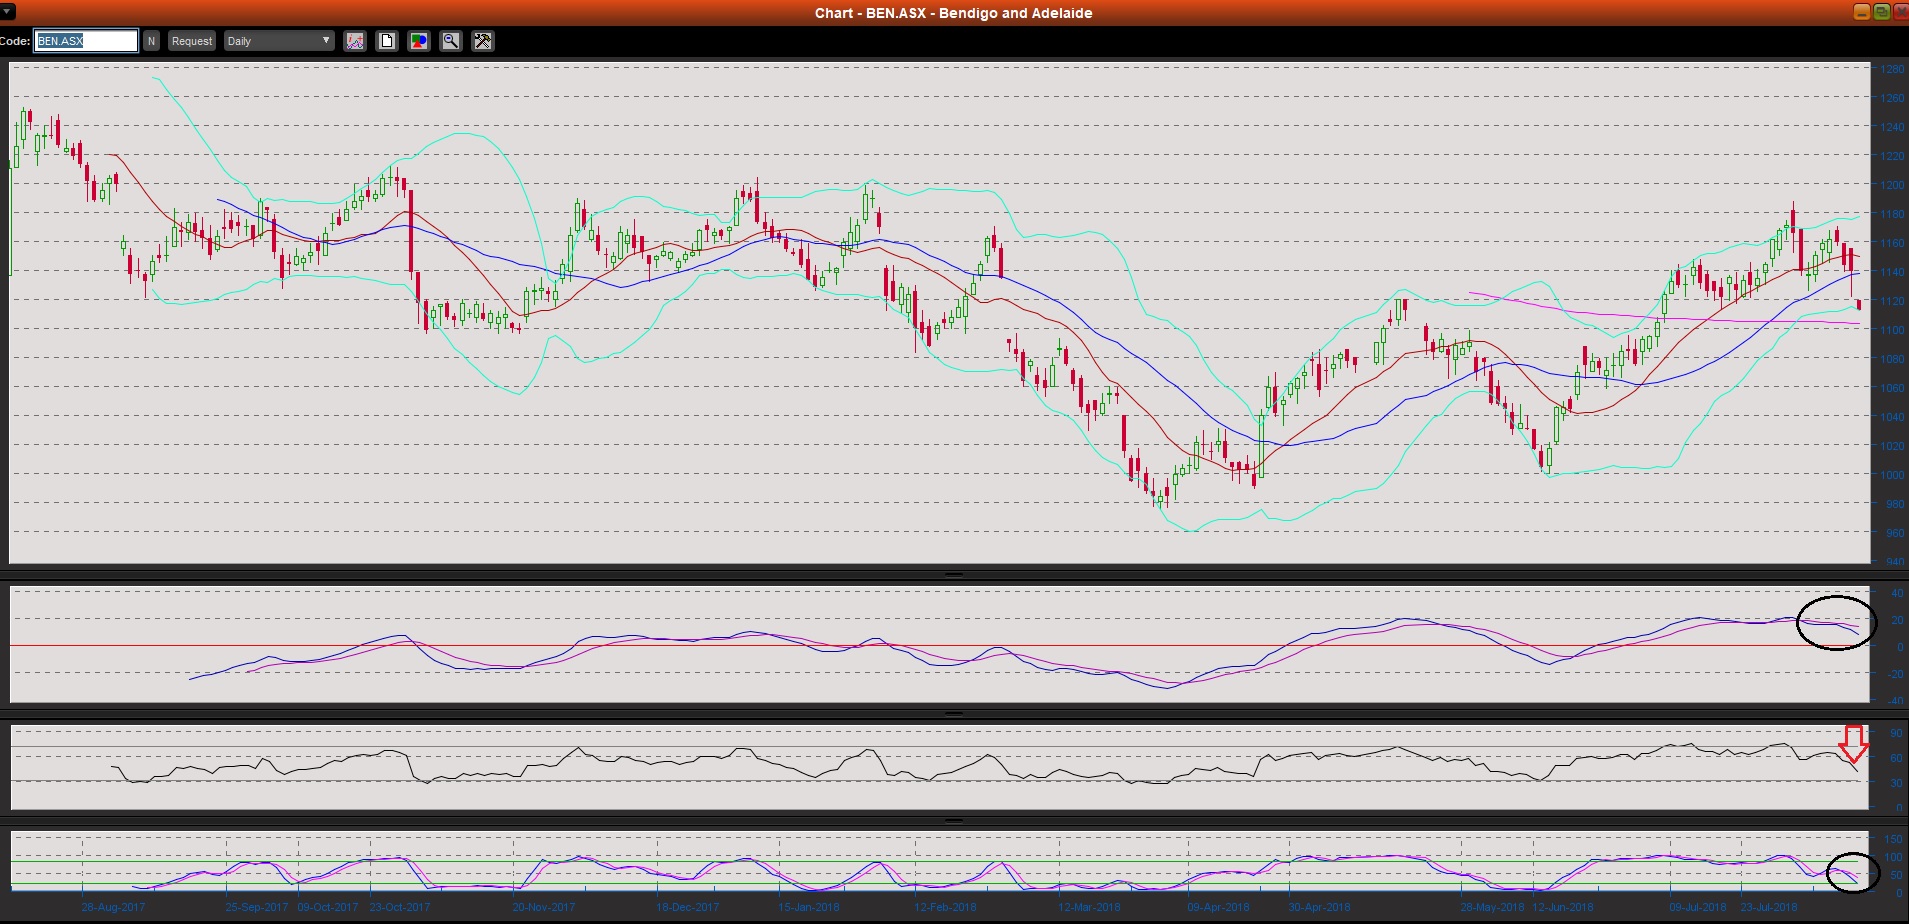Viewport: 1909px width, 924px height.
Task: Click the Request button
Action: pyautogui.click(x=191, y=41)
